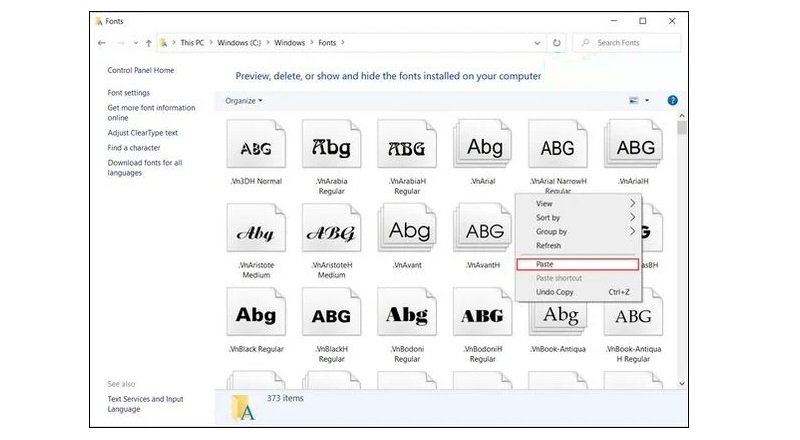Go back with the Back arrow
This screenshot has width=800, height=440.
coord(102,43)
